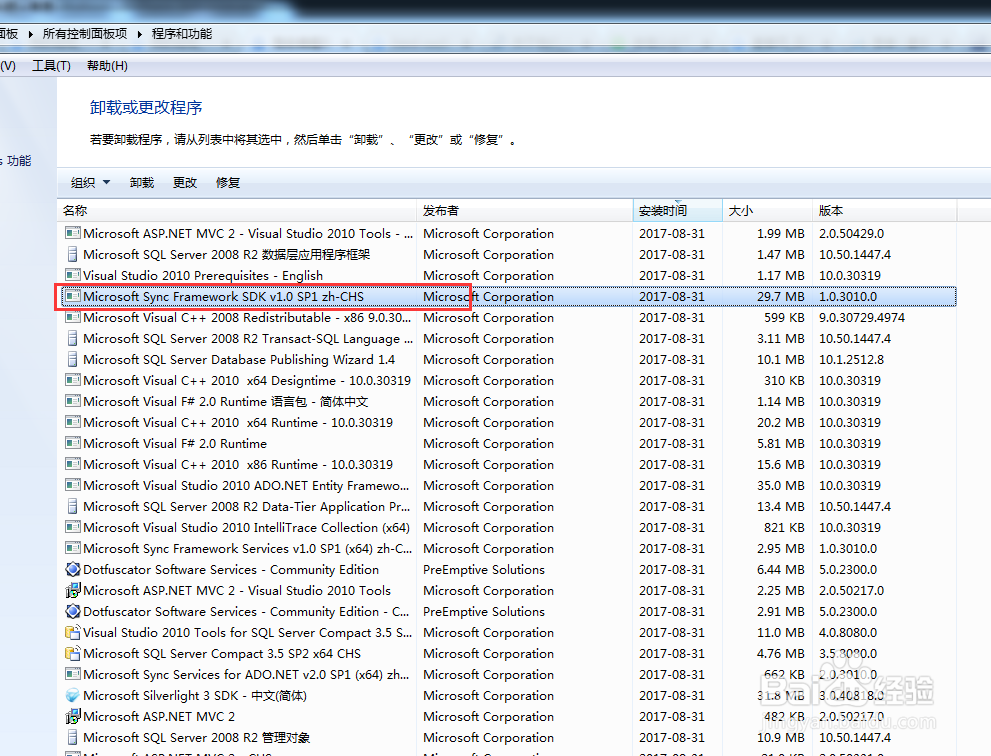991x756 pixels.
Task: Sort by 发布者 column header
Action: 525,210
